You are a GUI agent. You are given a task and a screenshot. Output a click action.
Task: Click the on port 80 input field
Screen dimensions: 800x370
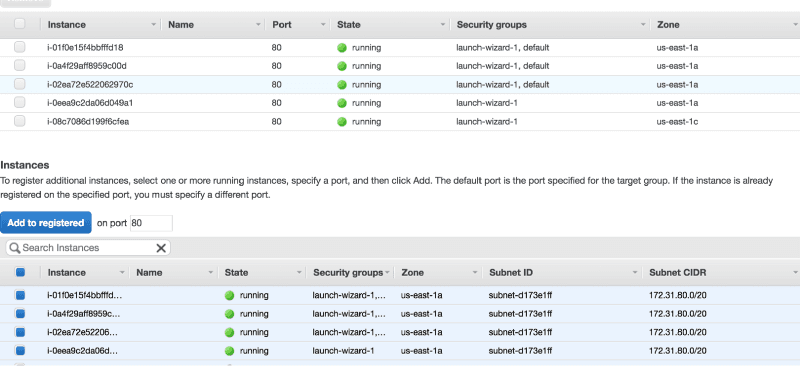pos(151,223)
